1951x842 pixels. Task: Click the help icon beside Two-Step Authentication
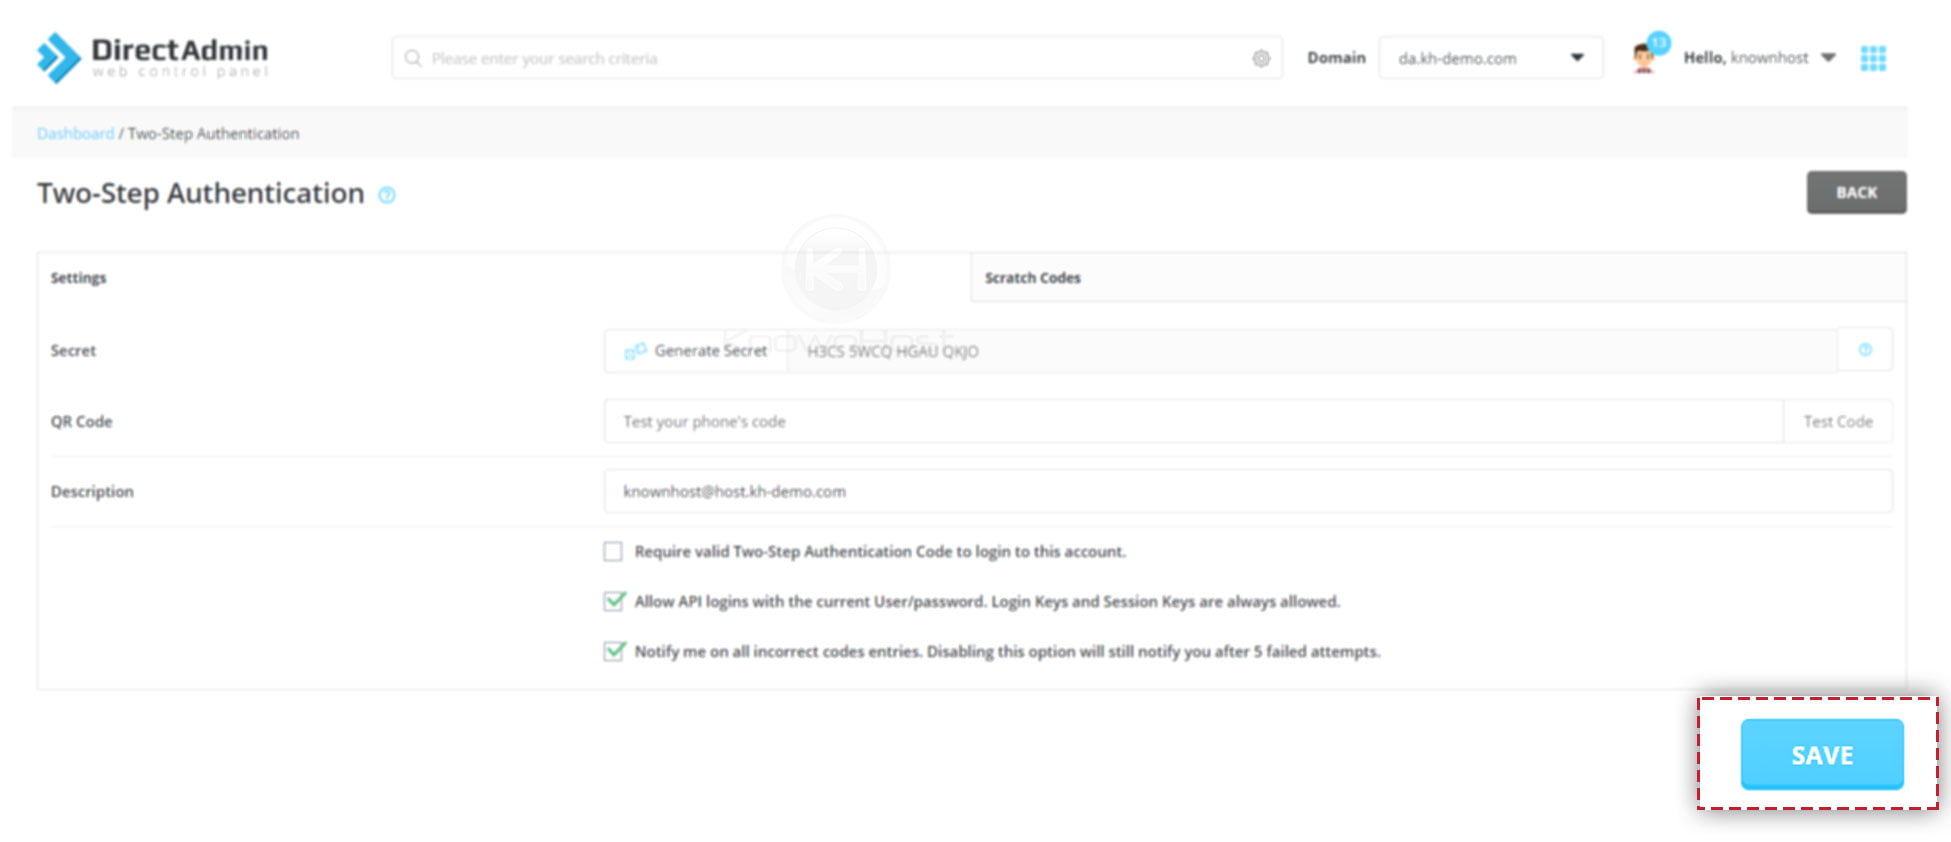click(x=387, y=196)
